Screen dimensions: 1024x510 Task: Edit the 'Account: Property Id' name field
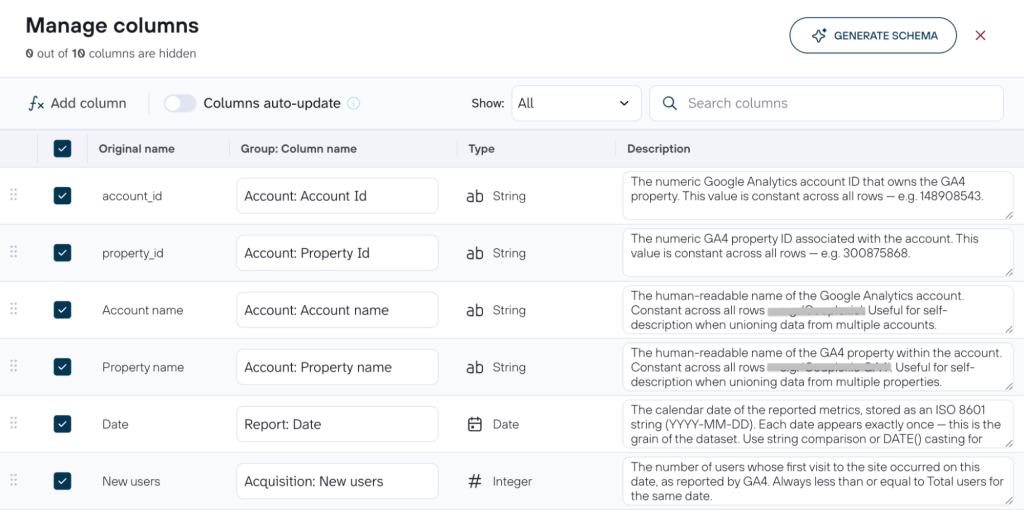coord(337,253)
